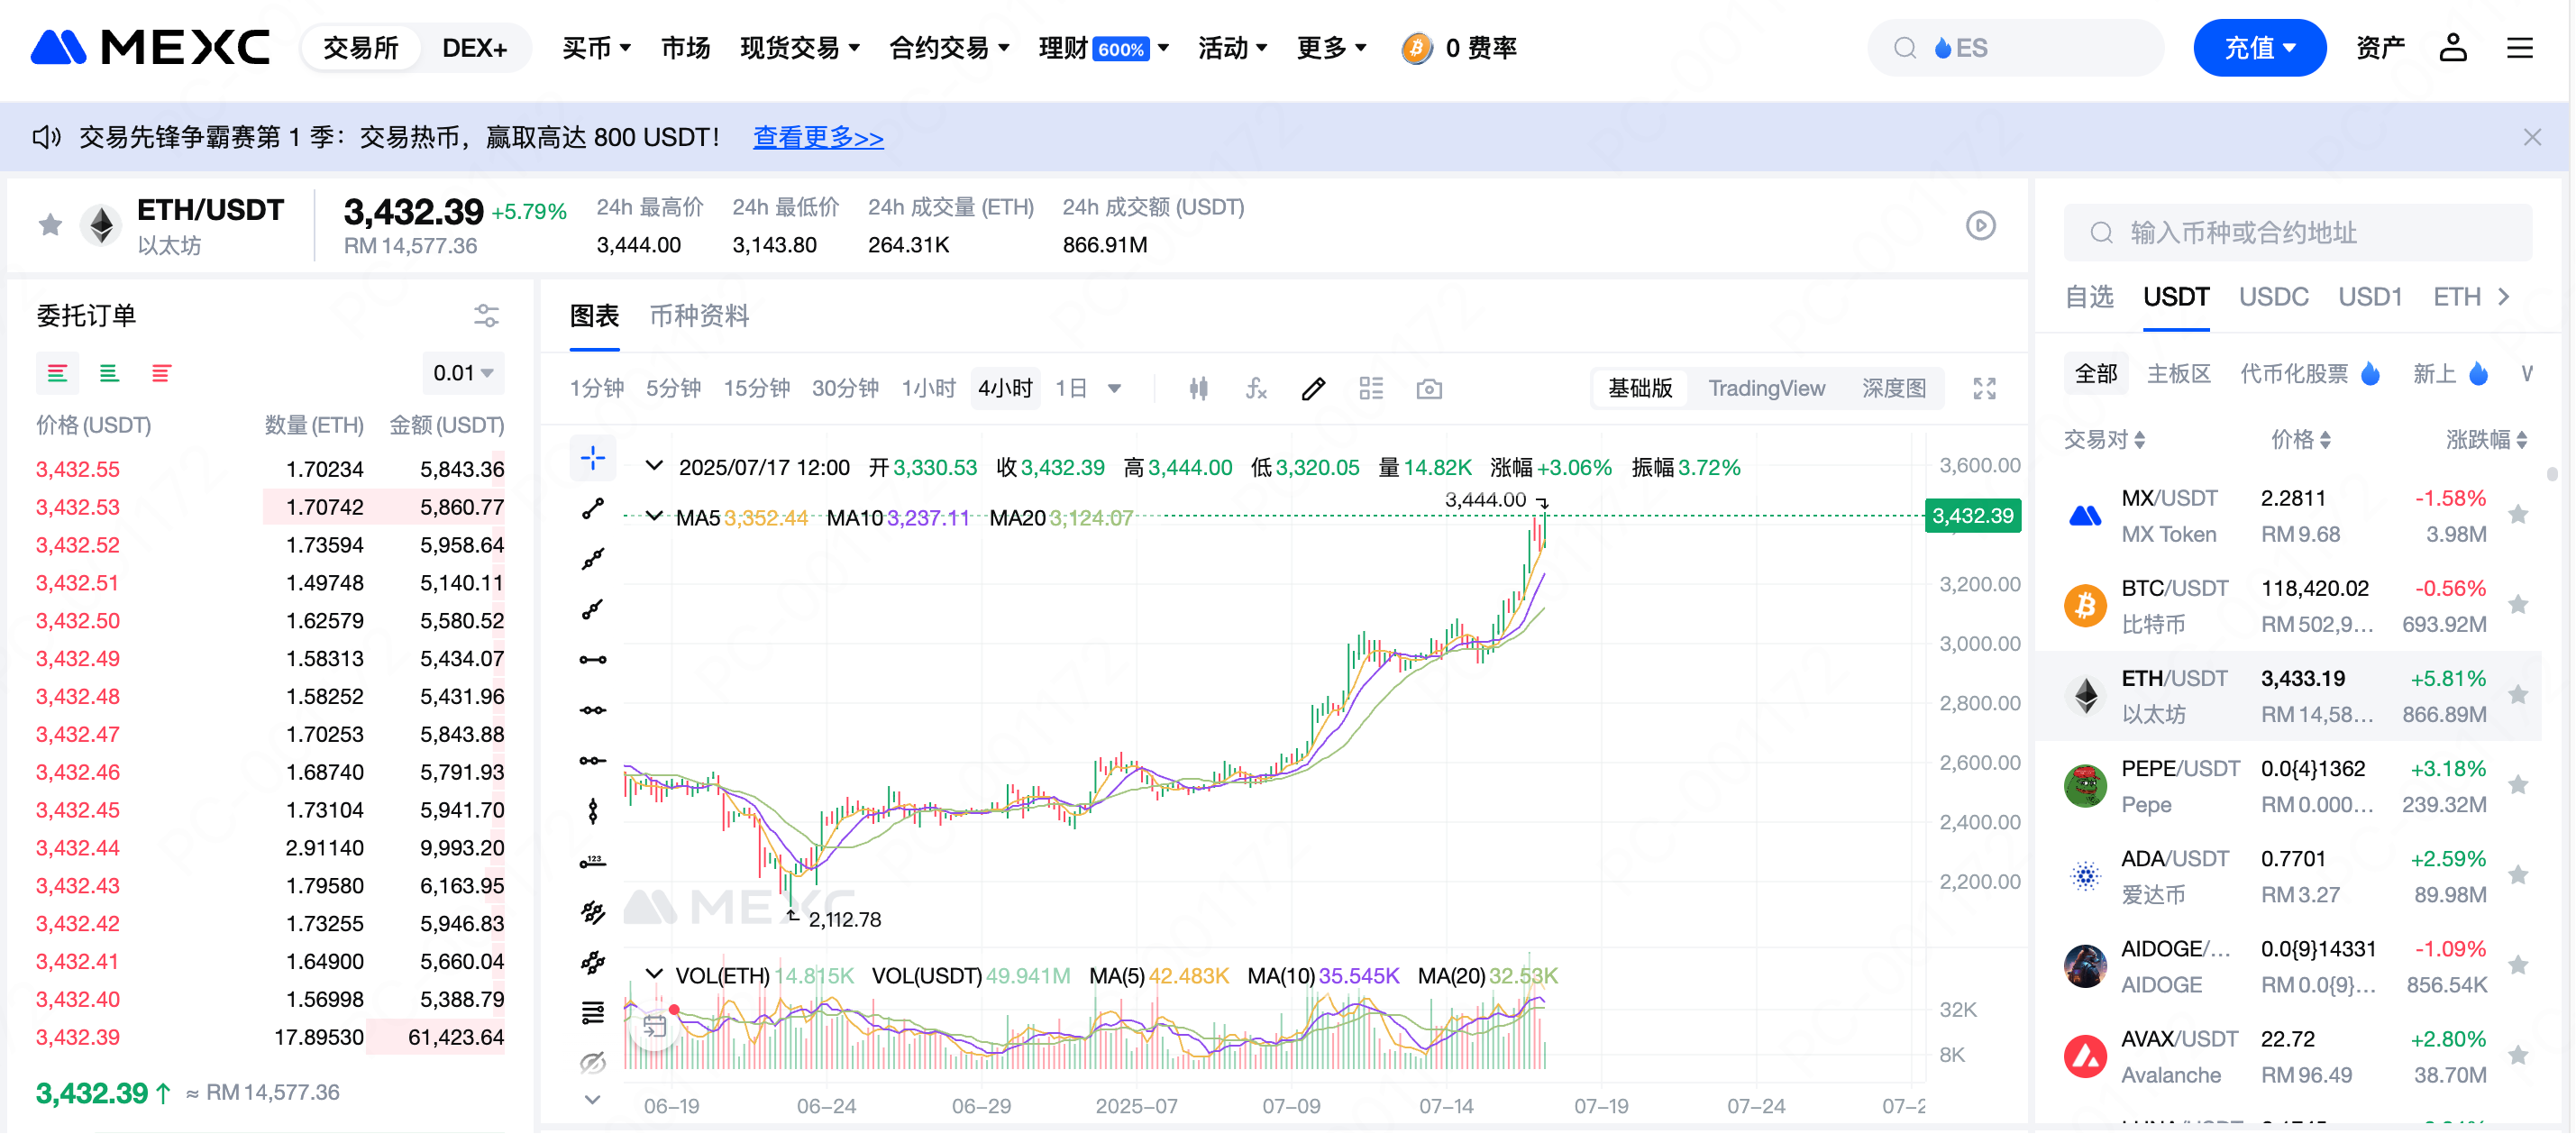Image resolution: width=2576 pixels, height=1134 pixels.
Task: Select the vertical line drawing tool
Action: point(593,811)
